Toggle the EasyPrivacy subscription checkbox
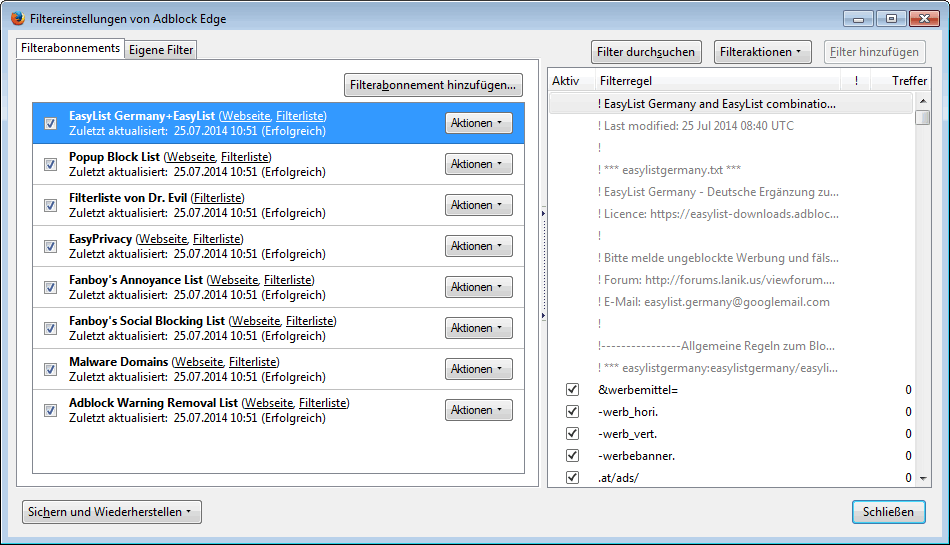Viewport: 950px width, 545px height. tap(51, 246)
